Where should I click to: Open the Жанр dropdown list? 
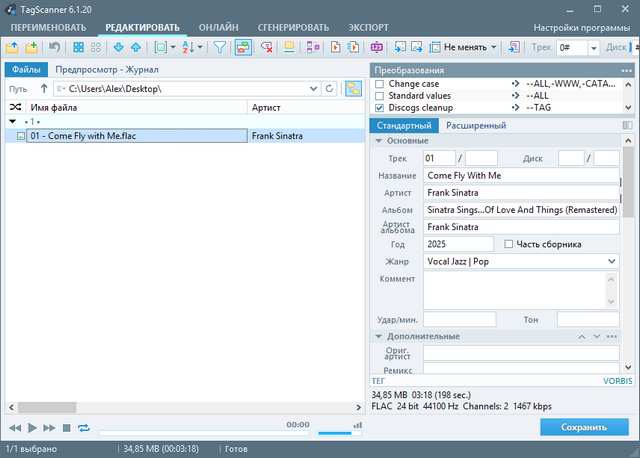pos(611,261)
